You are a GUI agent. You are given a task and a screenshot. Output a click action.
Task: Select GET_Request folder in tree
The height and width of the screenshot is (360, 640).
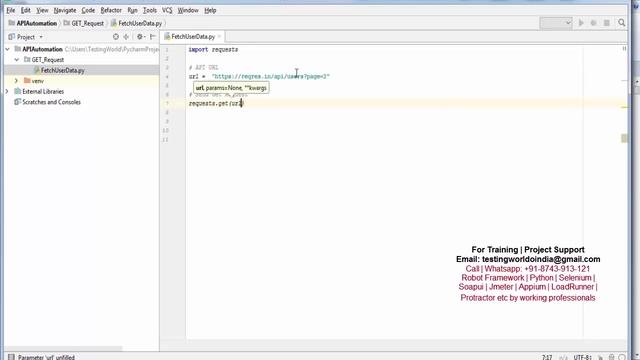pyautogui.click(x=48, y=60)
